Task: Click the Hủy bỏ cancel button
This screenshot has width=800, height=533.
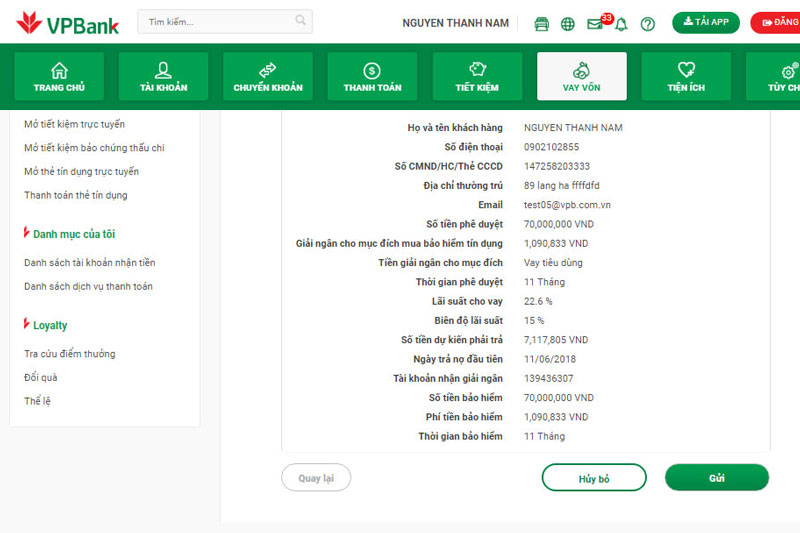Action: click(594, 478)
